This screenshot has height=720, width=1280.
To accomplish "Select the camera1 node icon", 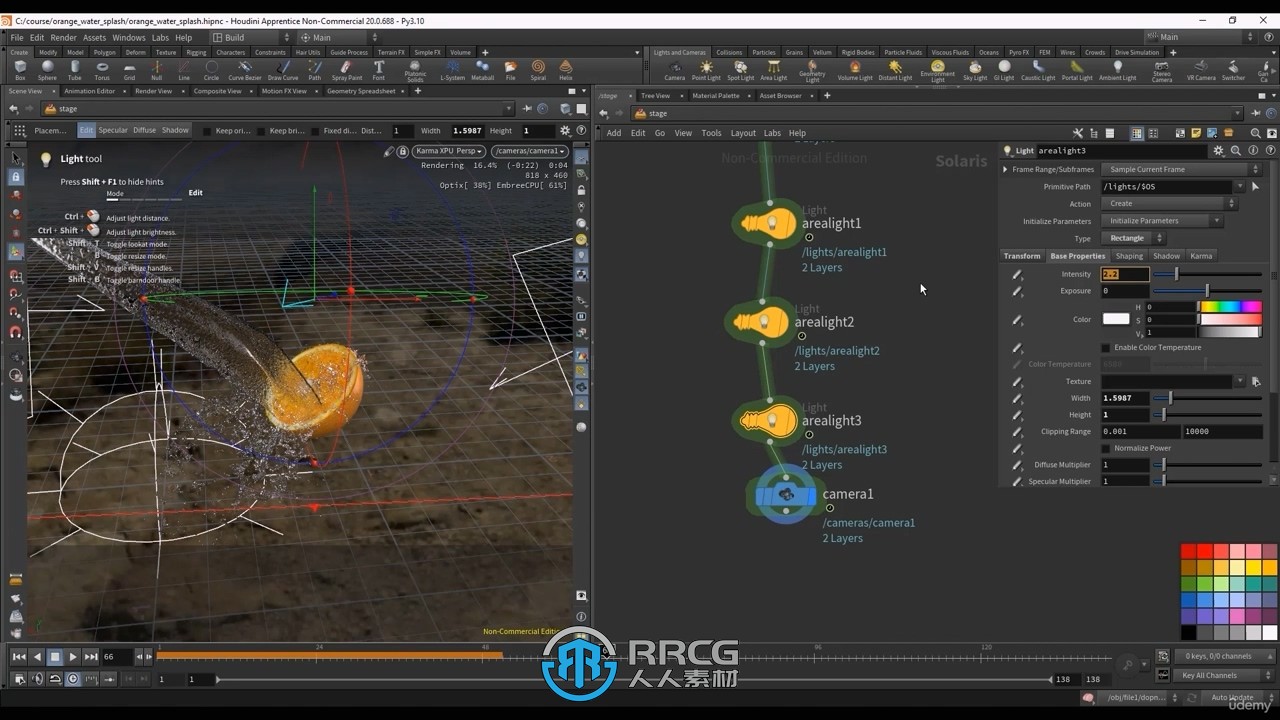I will [786, 494].
